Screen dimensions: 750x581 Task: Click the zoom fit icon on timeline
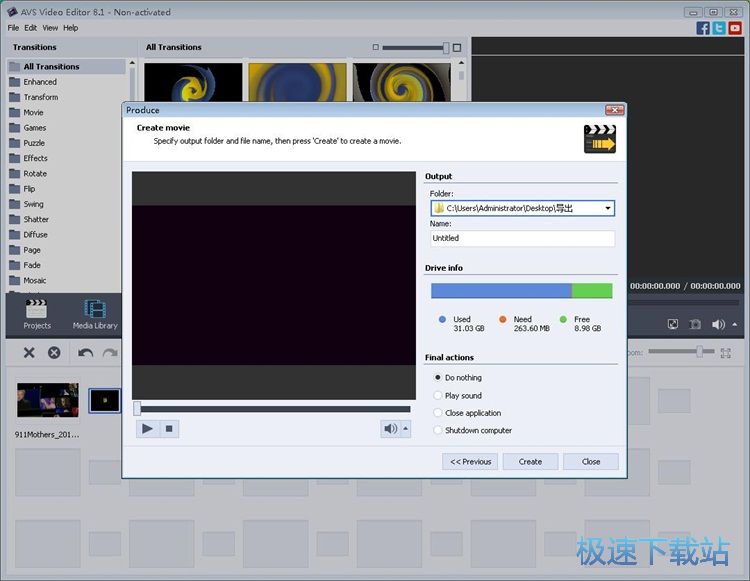click(726, 353)
